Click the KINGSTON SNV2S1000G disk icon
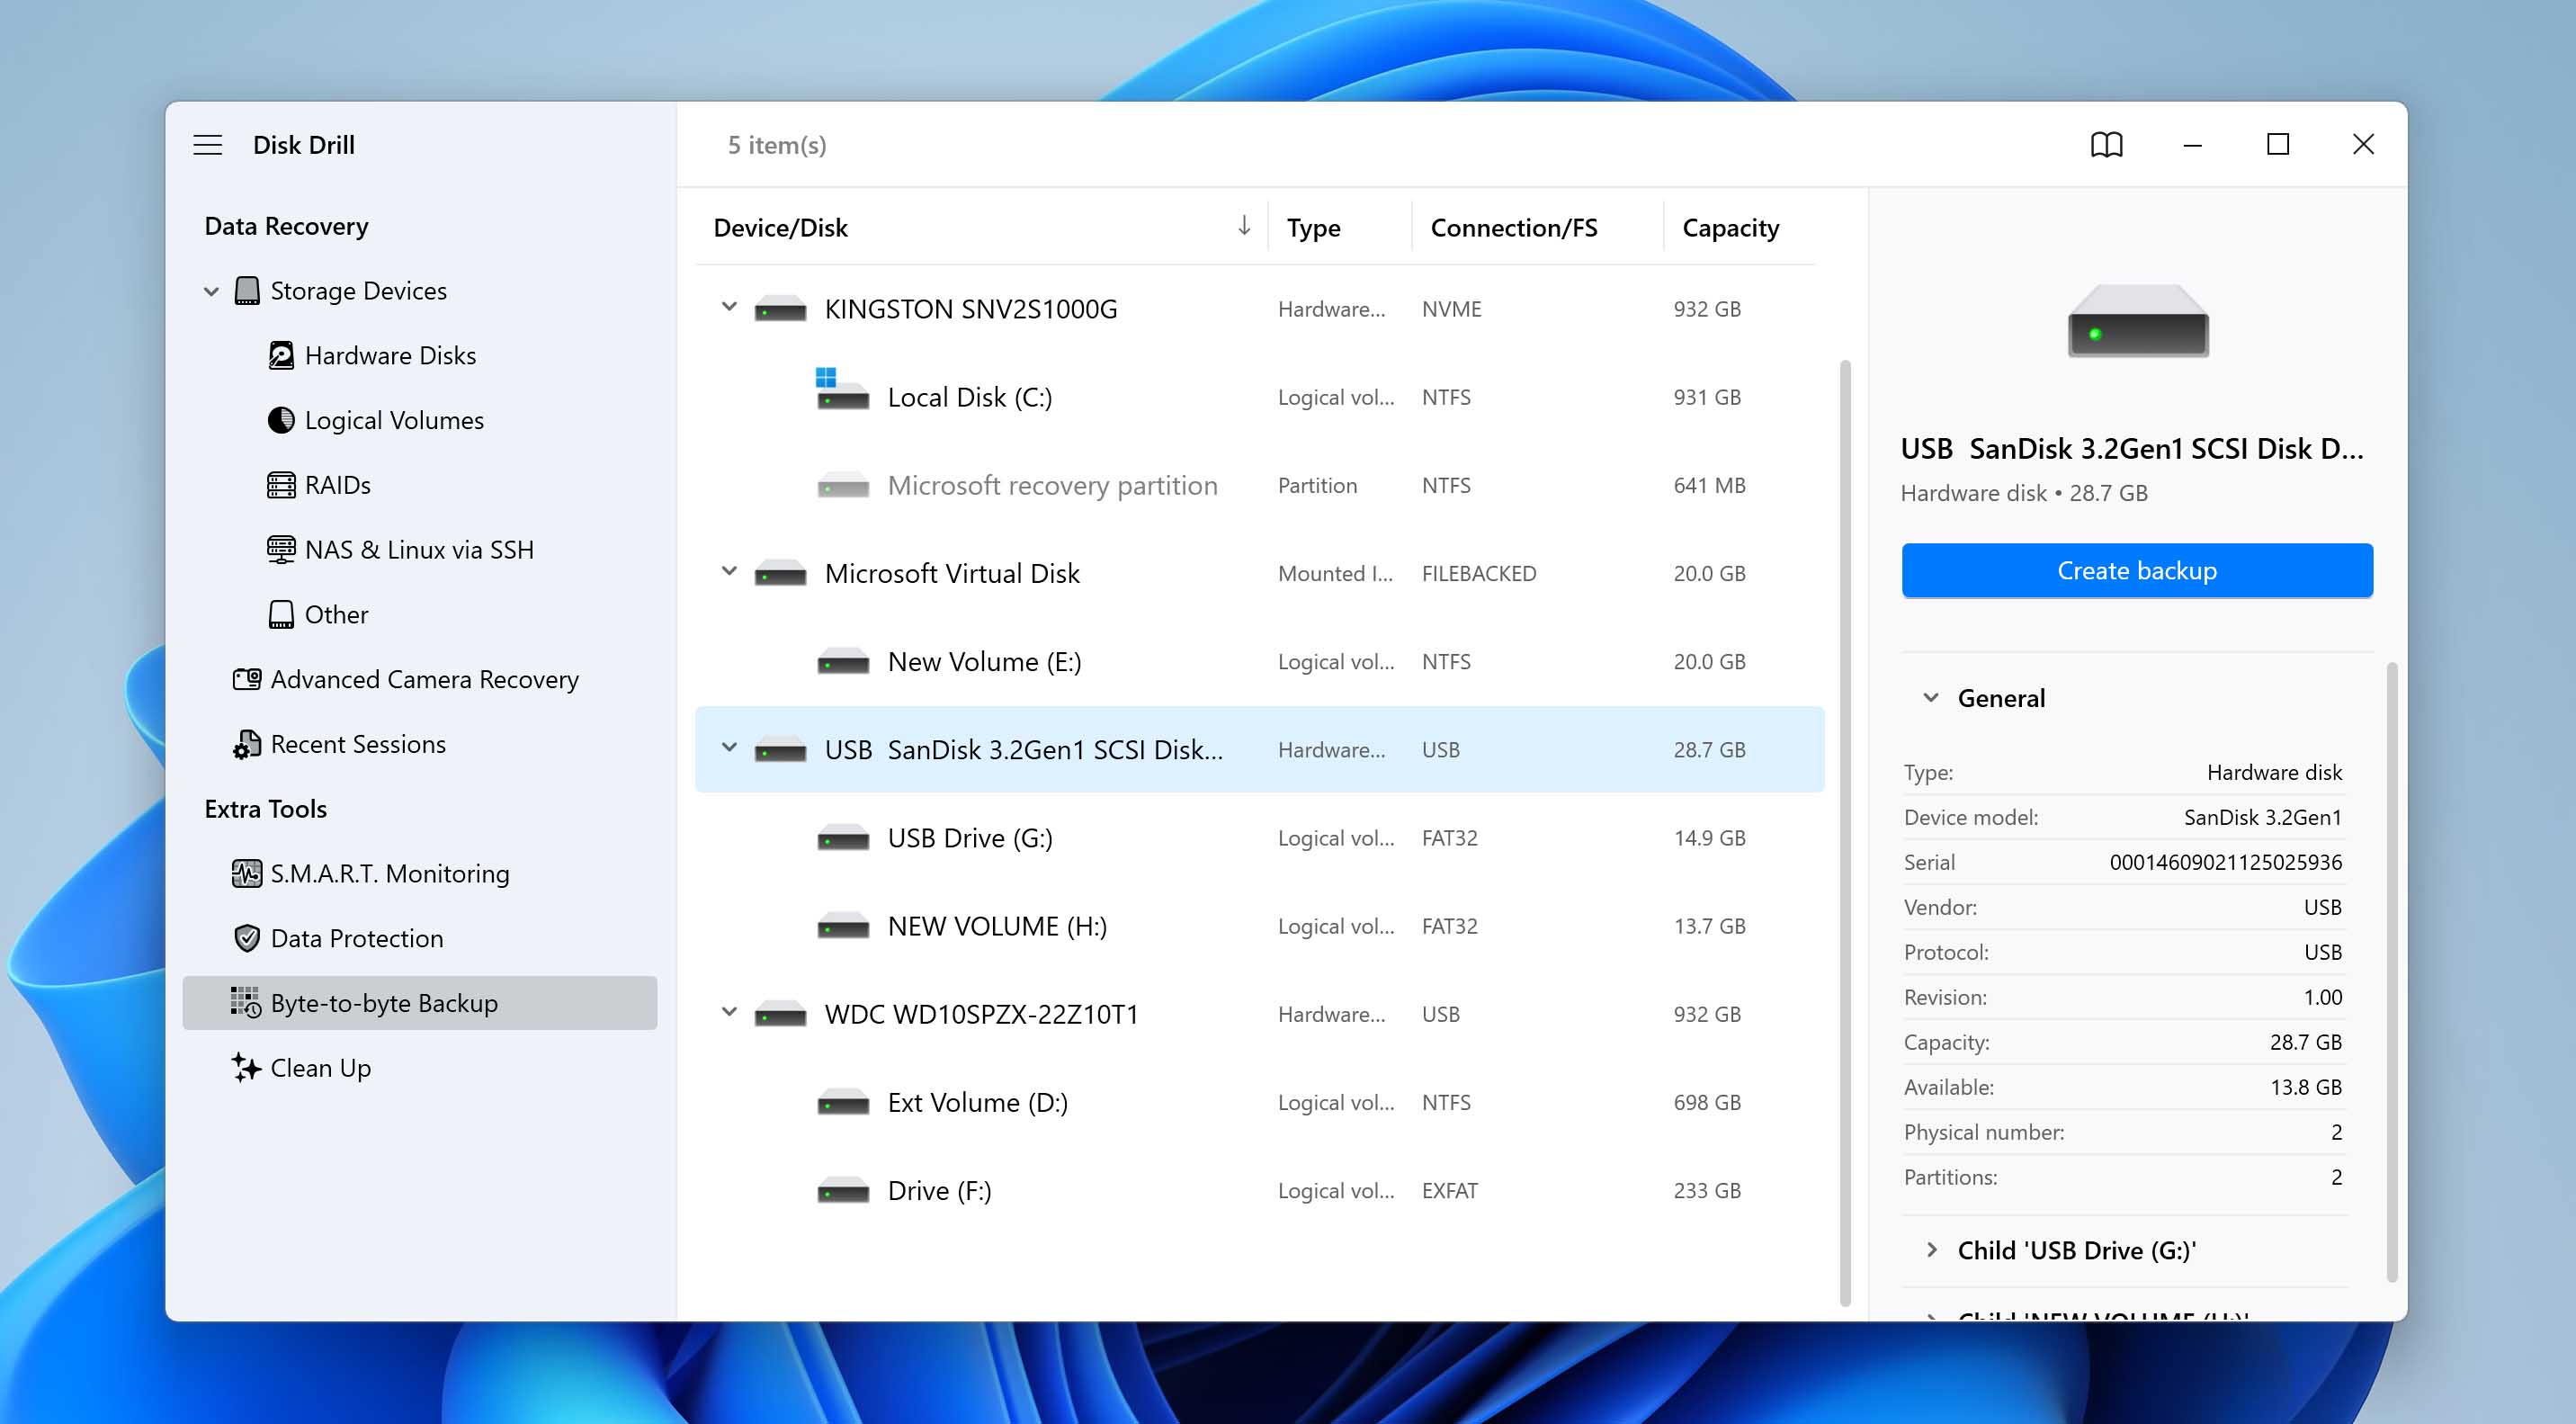The width and height of the screenshot is (2576, 1424). tap(780, 309)
